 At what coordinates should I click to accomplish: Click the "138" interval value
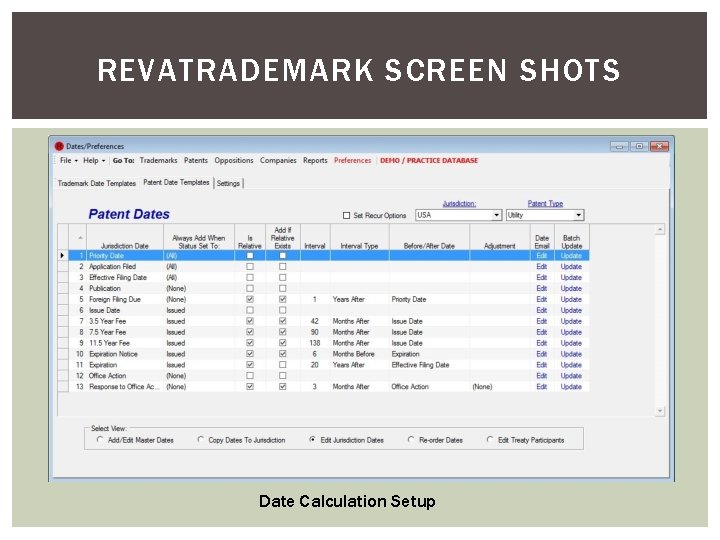click(315, 343)
